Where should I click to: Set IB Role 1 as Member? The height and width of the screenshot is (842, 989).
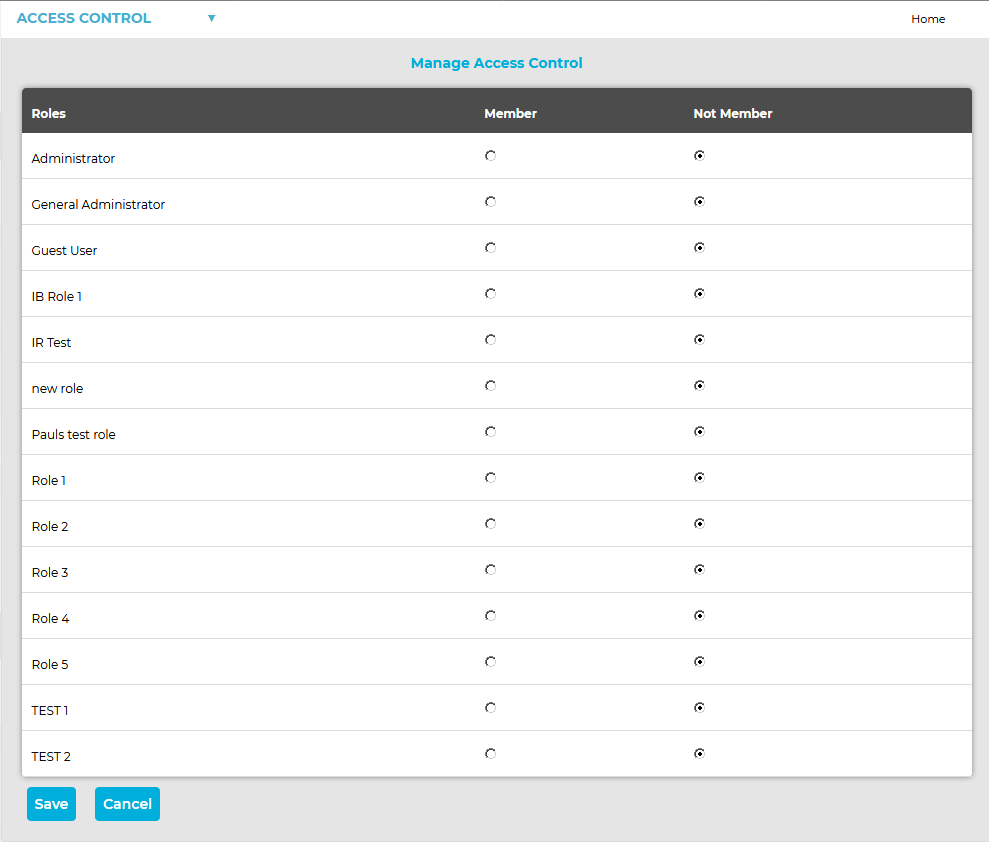point(491,294)
